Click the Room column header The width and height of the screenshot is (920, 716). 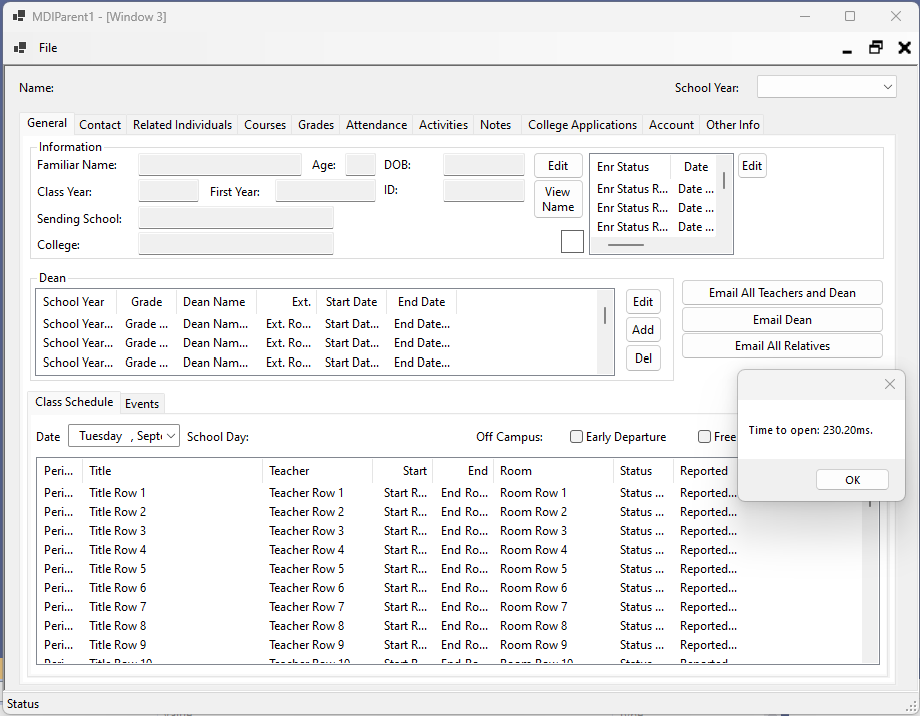pyautogui.click(x=554, y=471)
